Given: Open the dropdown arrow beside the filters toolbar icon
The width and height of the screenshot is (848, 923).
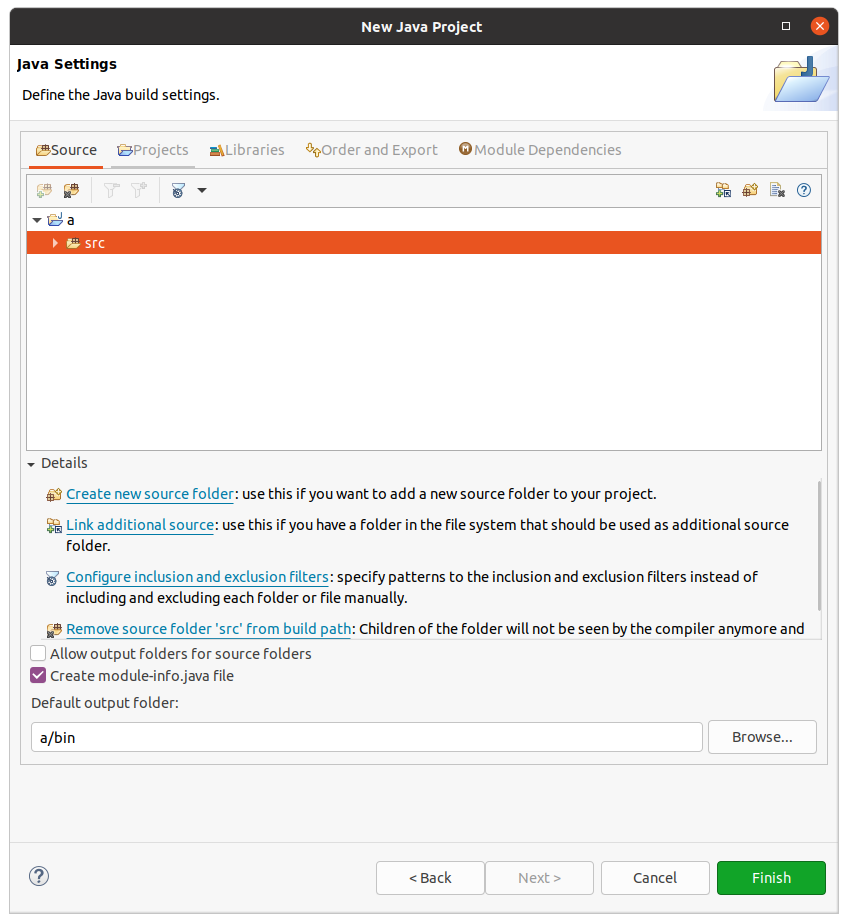Looking at the screenshot, I should point(202,190).
